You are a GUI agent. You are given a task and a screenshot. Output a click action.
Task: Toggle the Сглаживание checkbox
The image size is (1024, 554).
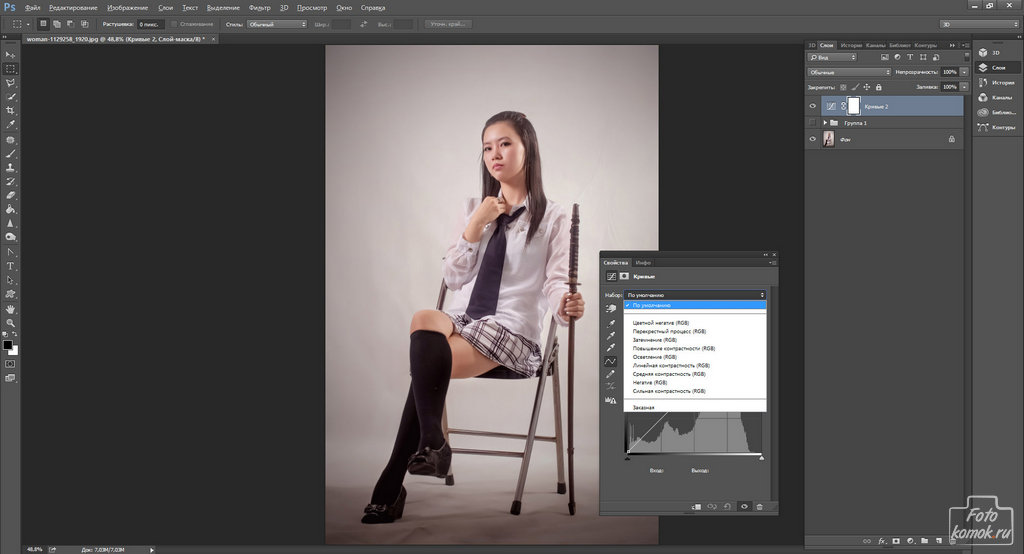tap(174, 24)
